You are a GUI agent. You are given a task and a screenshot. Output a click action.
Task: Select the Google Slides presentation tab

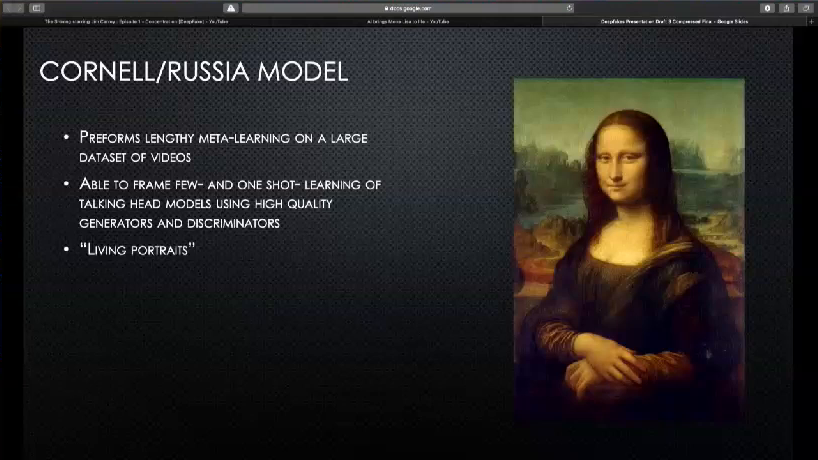(674, 21)
